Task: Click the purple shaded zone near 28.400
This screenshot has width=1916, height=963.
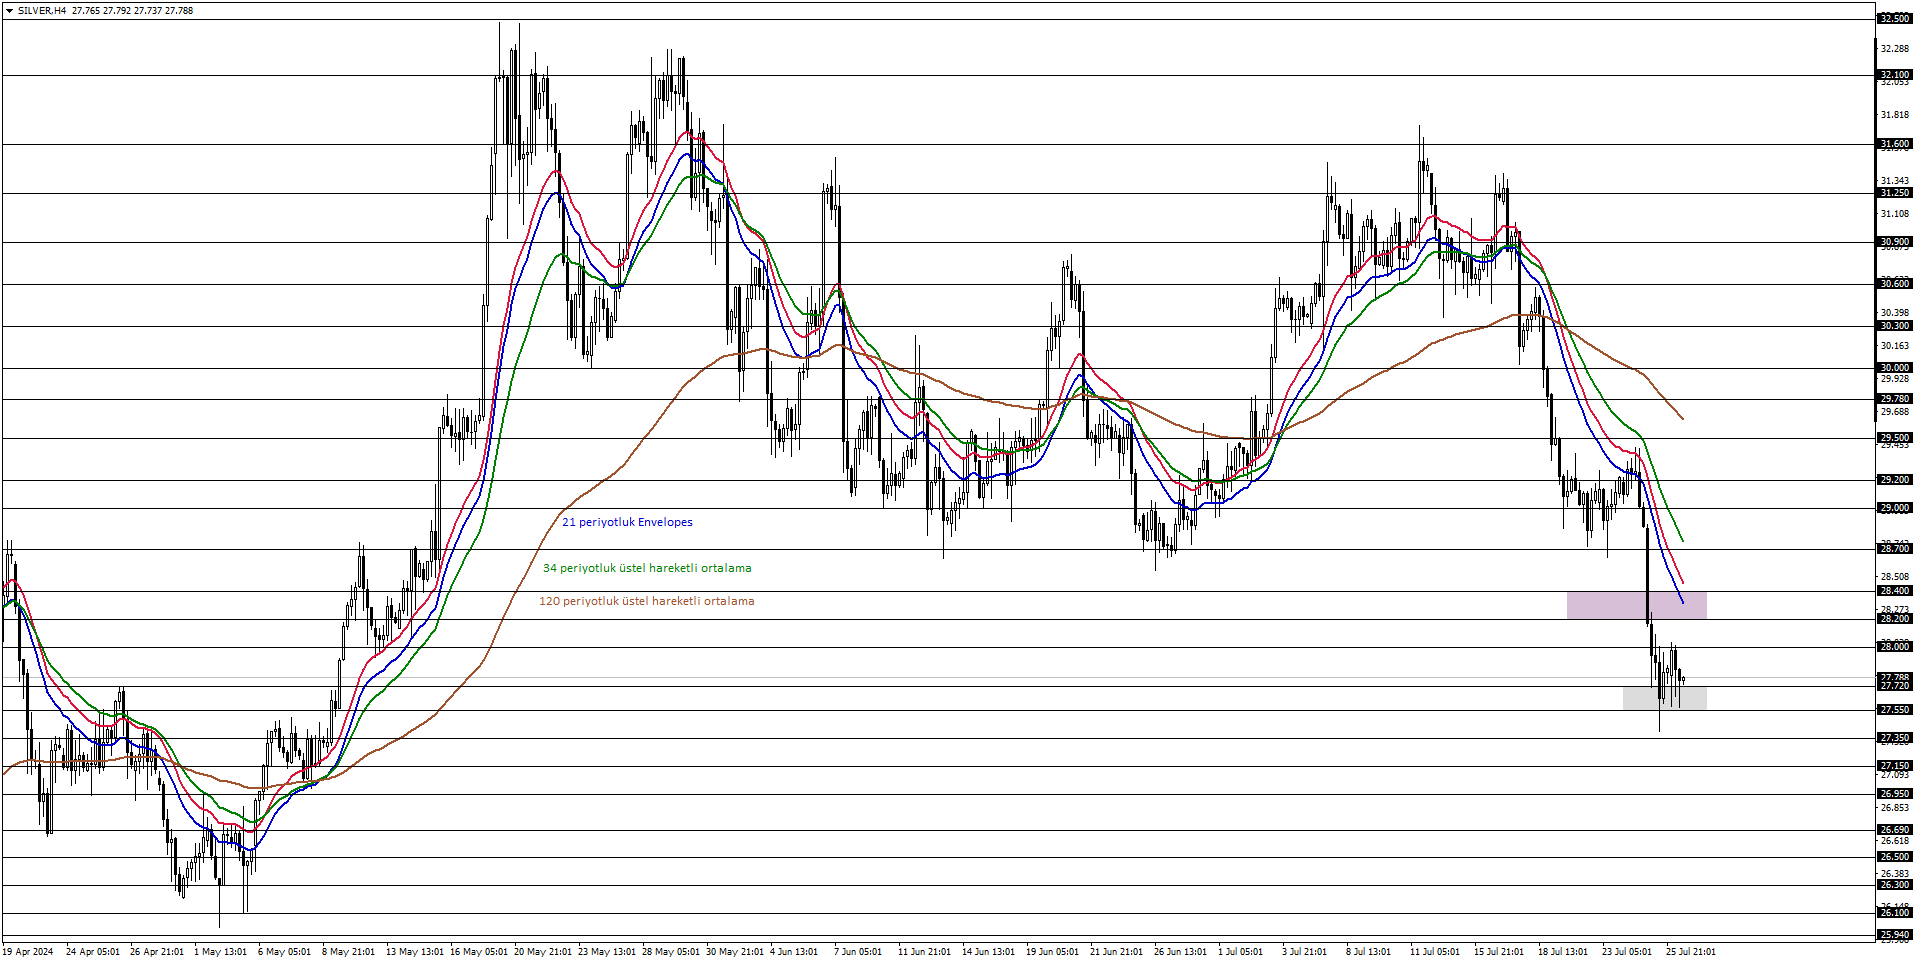Action: pos(1636,605)
